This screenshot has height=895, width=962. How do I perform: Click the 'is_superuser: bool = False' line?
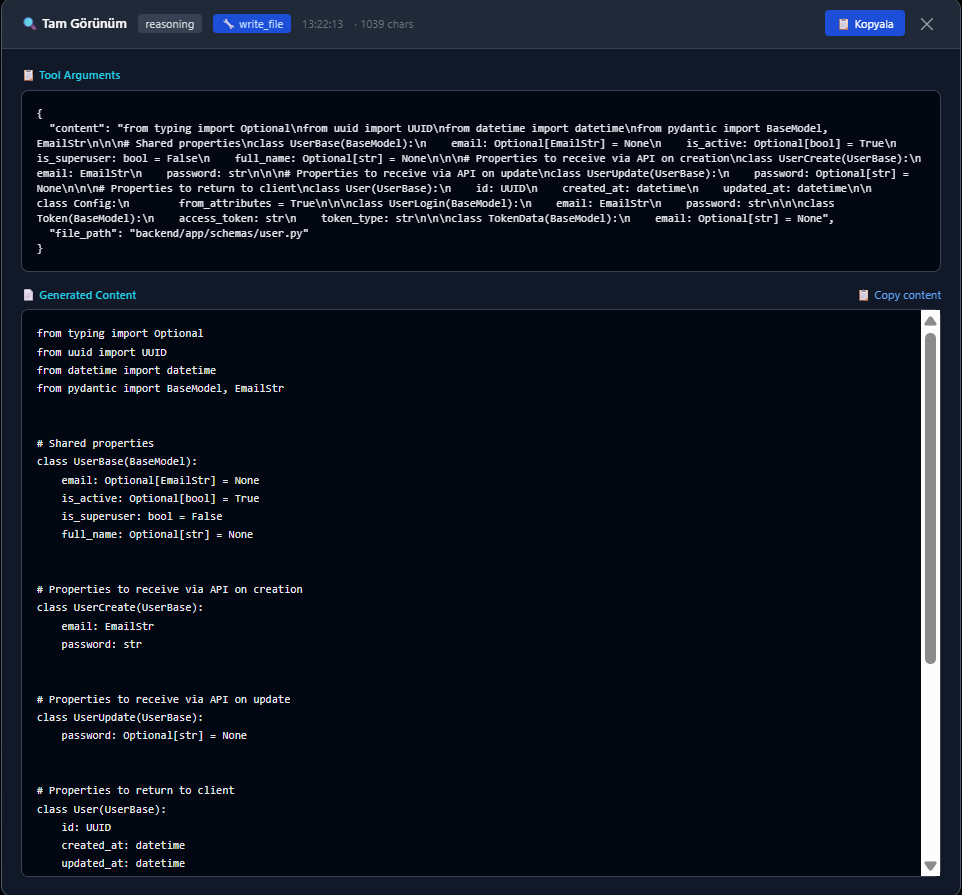point(142,516)
